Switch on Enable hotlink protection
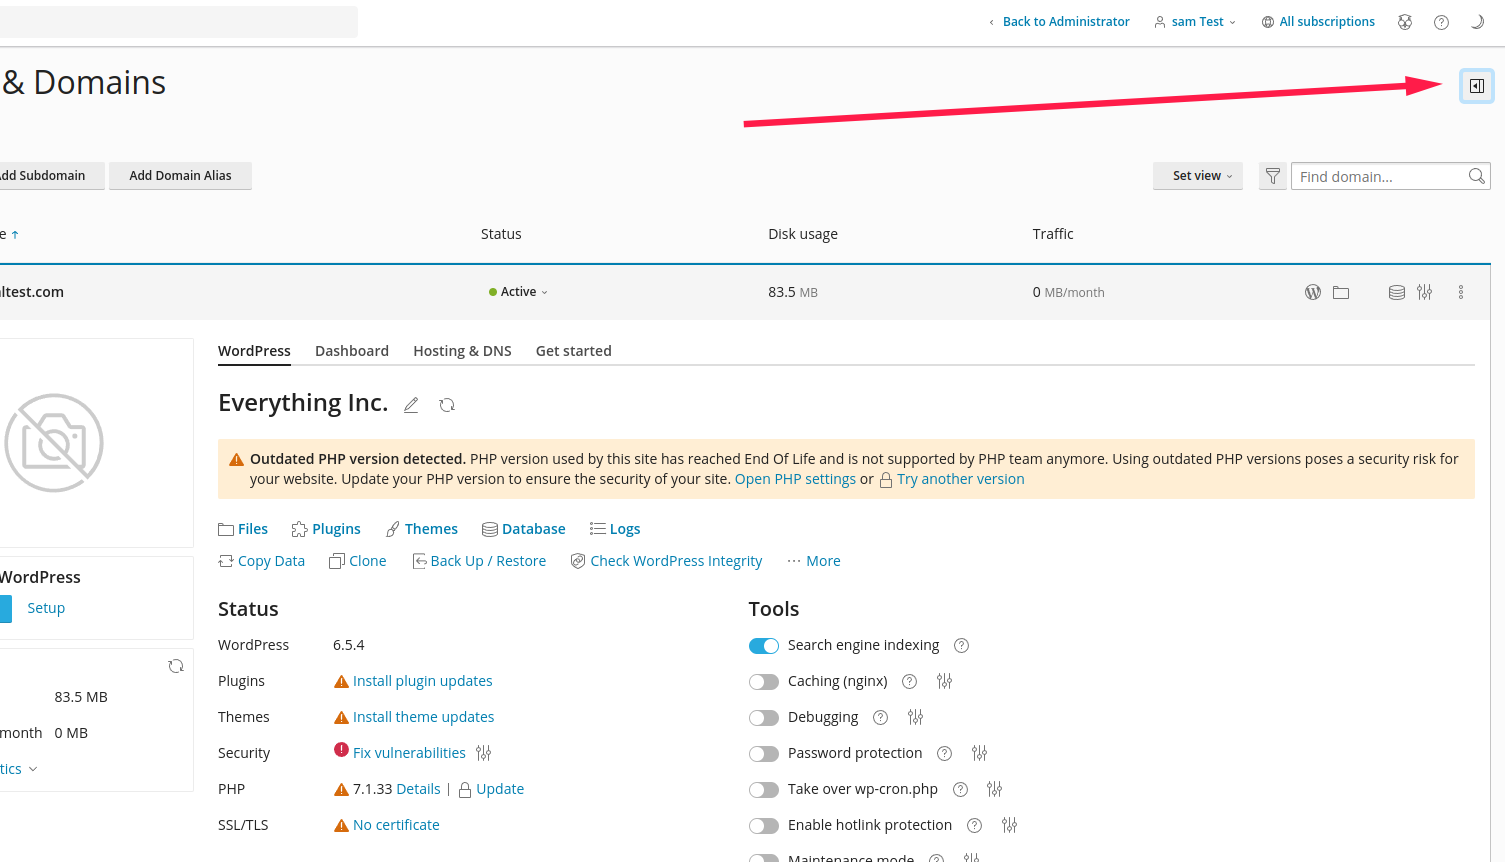1505x862 pixels. coord(764,826)
